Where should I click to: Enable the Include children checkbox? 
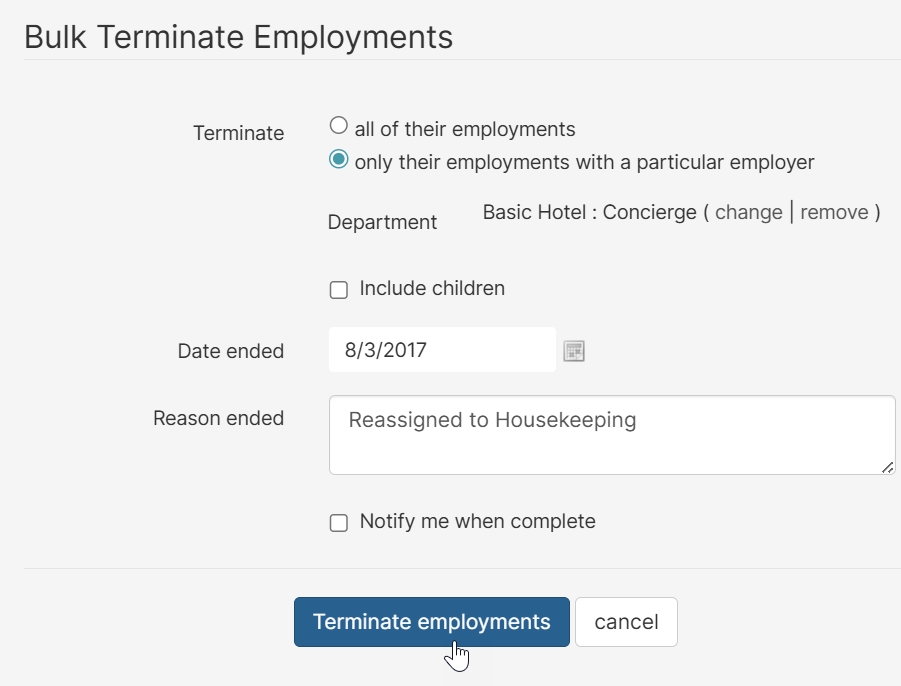pyautogui.click(x=339, y=290)
